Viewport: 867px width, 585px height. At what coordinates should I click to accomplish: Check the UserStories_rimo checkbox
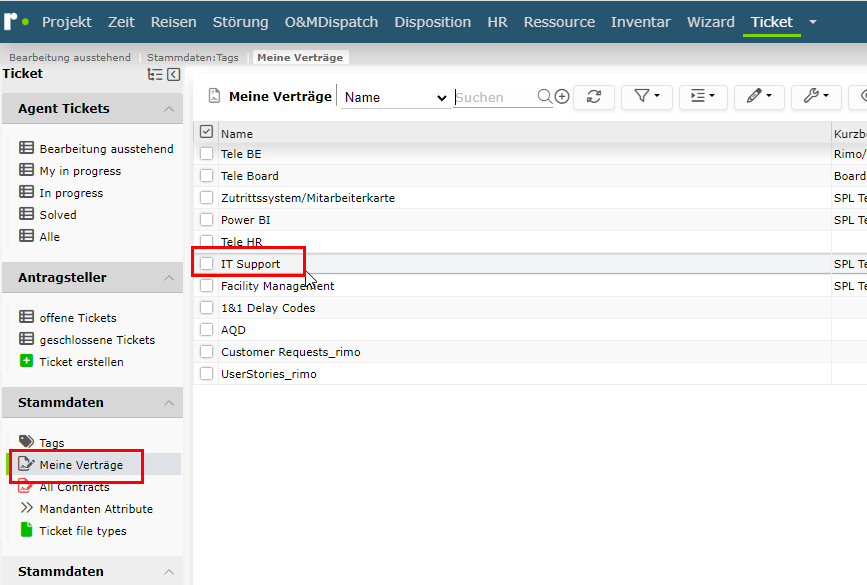pyautogui.click(x=206, y=374)
